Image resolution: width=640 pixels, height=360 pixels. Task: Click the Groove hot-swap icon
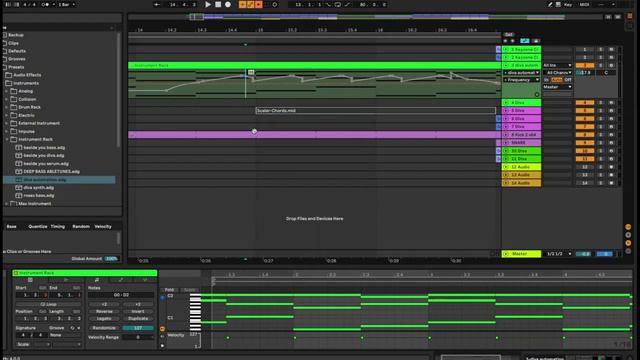coord(73,328)
